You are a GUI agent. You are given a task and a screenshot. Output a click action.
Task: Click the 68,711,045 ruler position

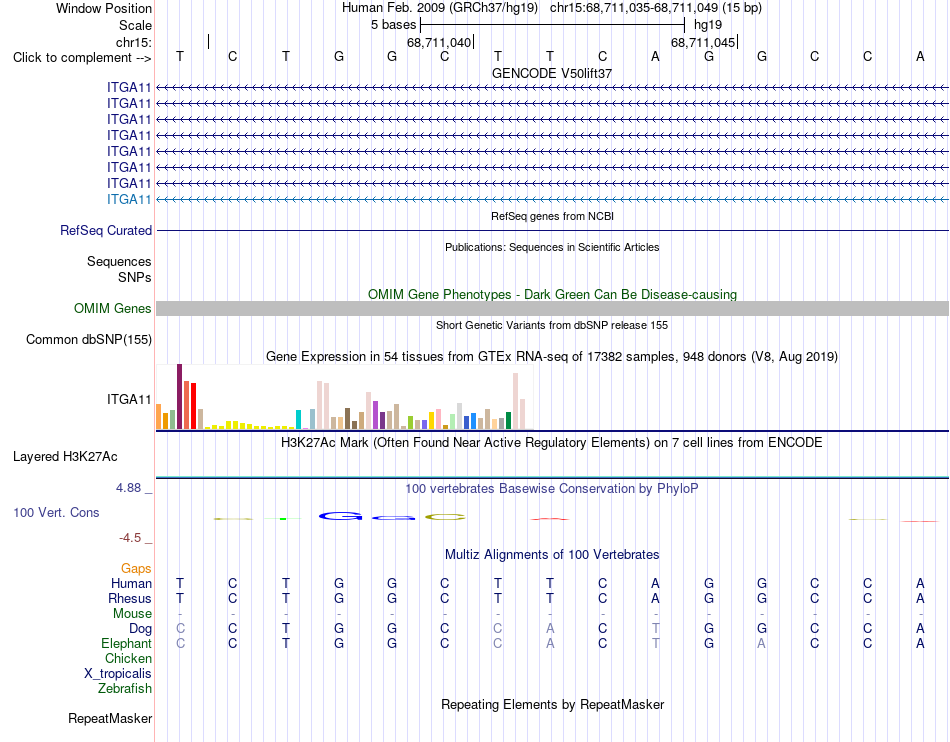click(703, 42)
